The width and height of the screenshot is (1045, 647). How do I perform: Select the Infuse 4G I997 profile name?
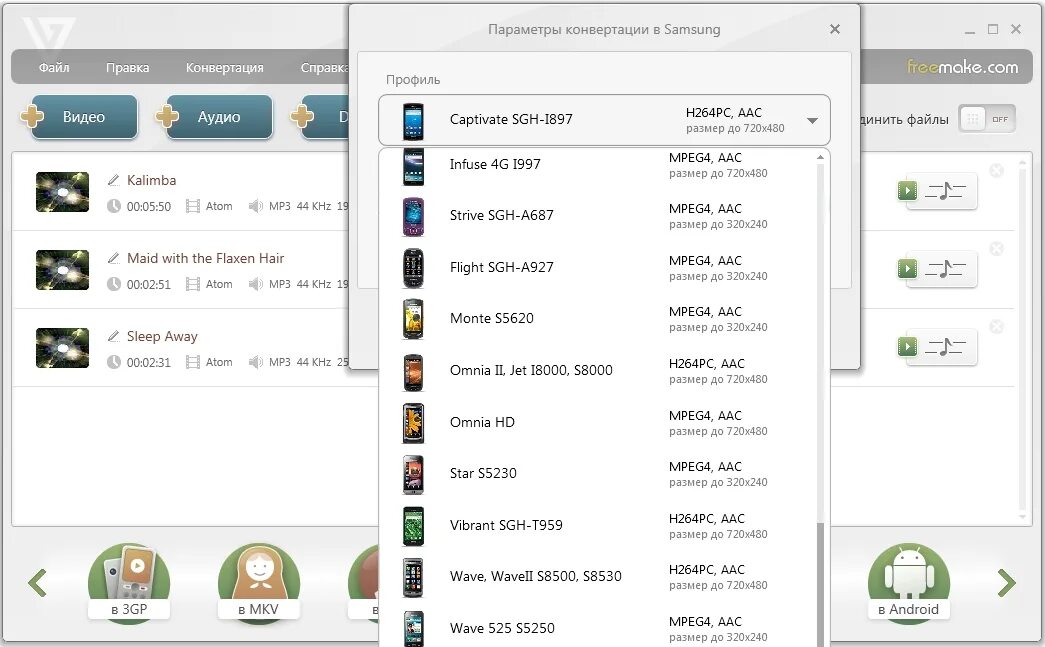[x=495, y=164]
